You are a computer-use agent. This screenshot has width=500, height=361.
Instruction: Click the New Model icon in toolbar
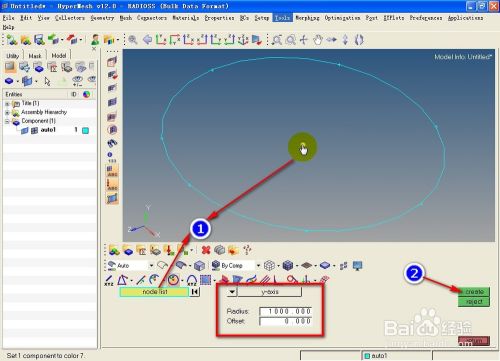coord(12,40)
